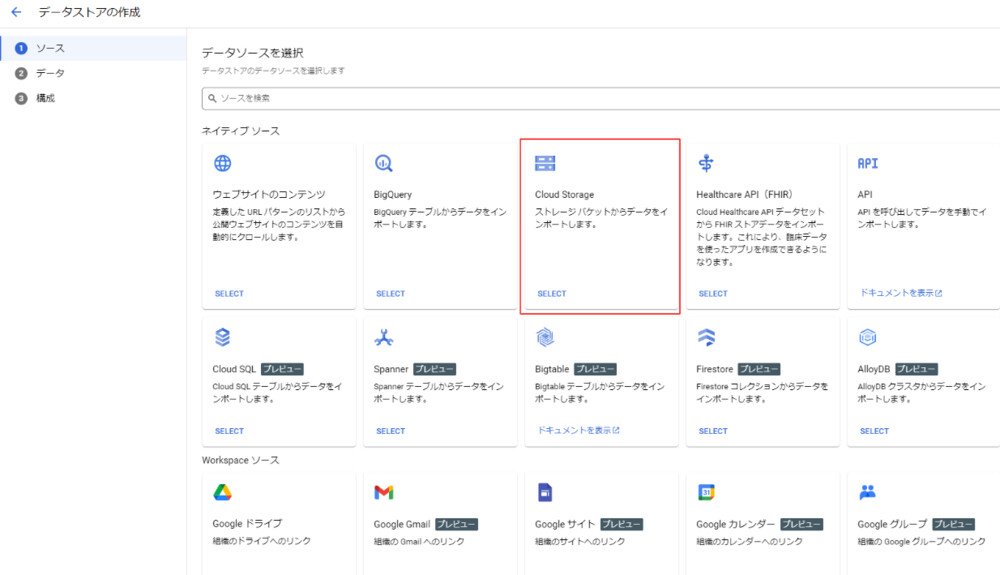Choose SELECT under Cloud Storage
The width and height of the screenshot is (1000, 575).
552,294
